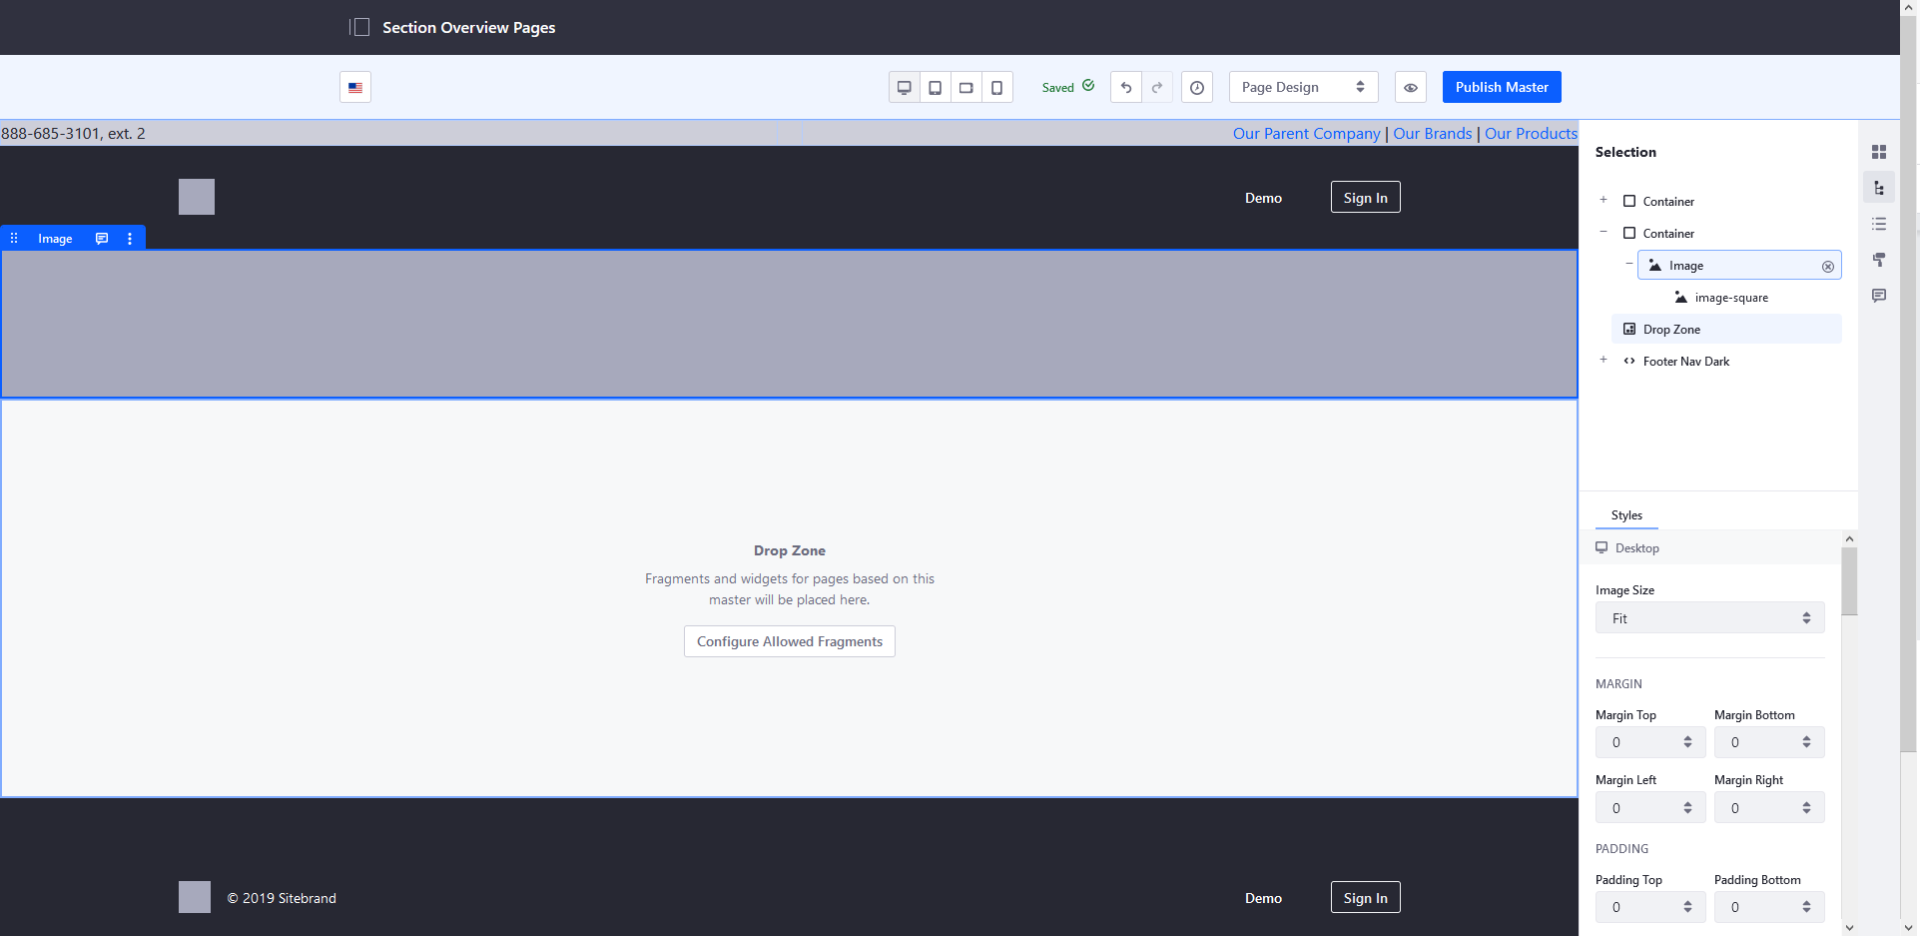Switch to the mobile portrait viewport
This screenshot has height=936, width=1920.
[997, 88]
